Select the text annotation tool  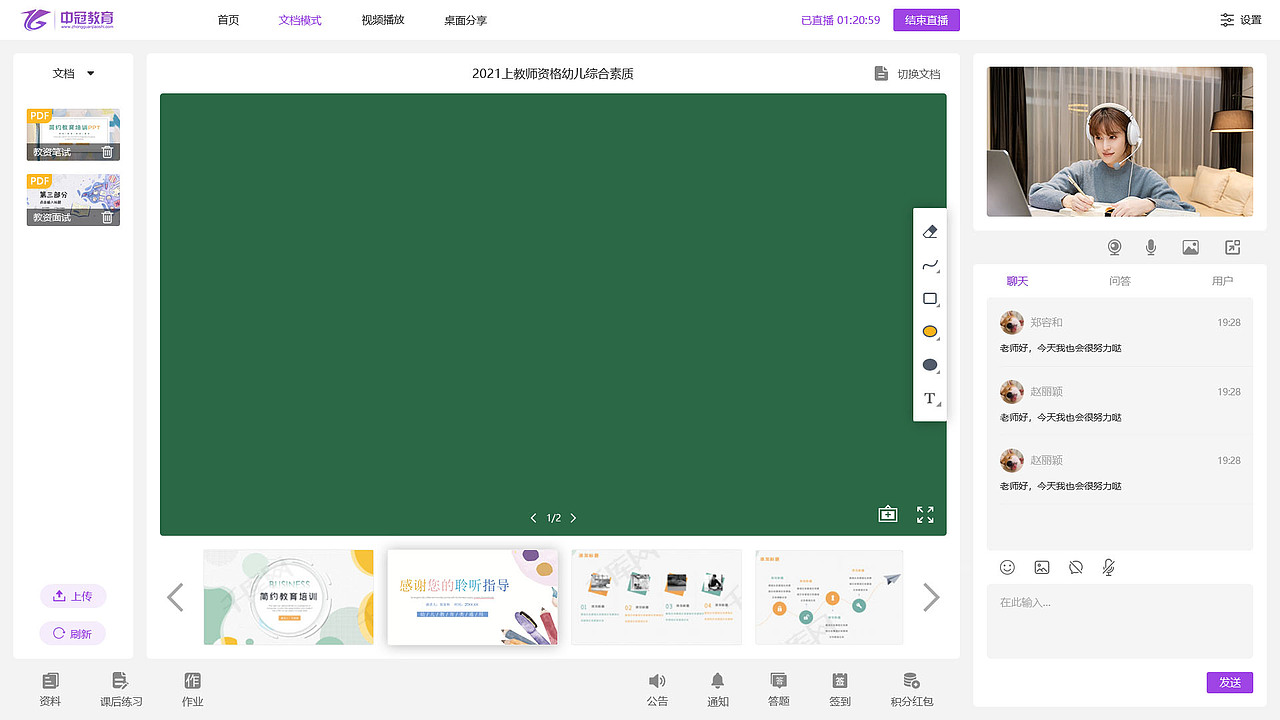(x=928, y=398)
